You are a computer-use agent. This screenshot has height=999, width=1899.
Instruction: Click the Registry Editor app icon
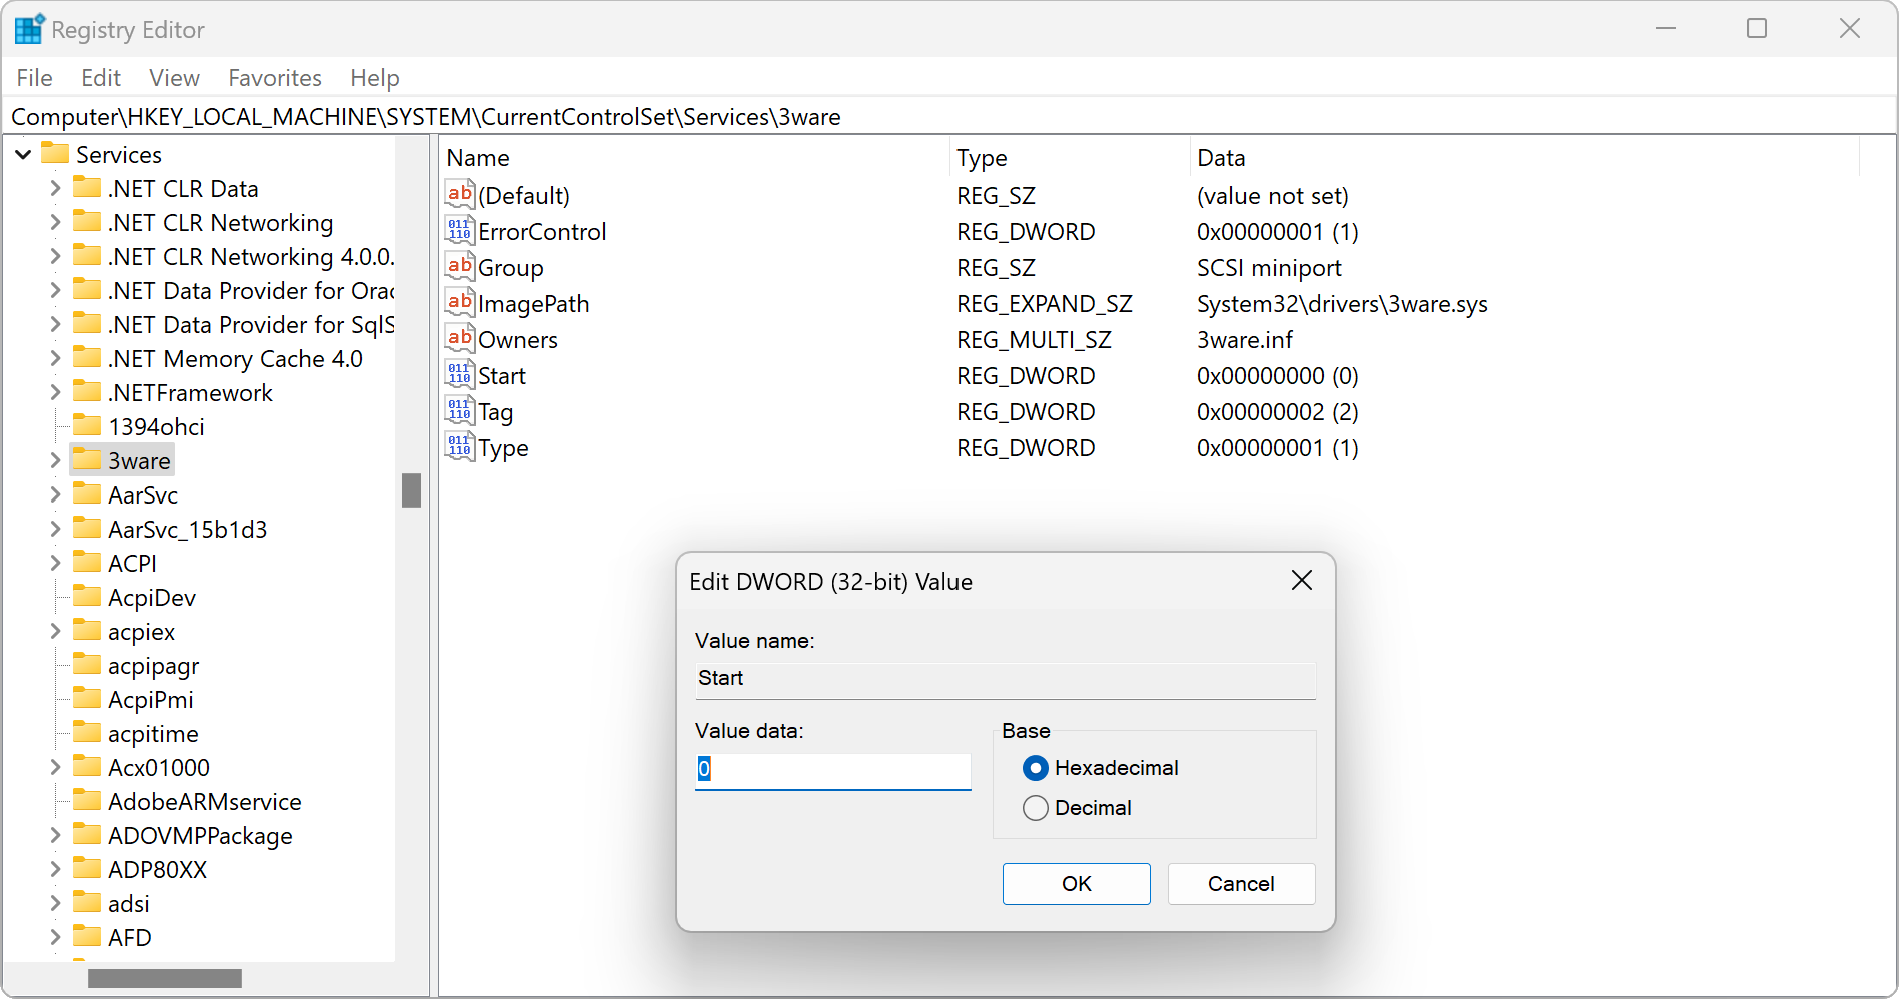click(x=28, y=30)
